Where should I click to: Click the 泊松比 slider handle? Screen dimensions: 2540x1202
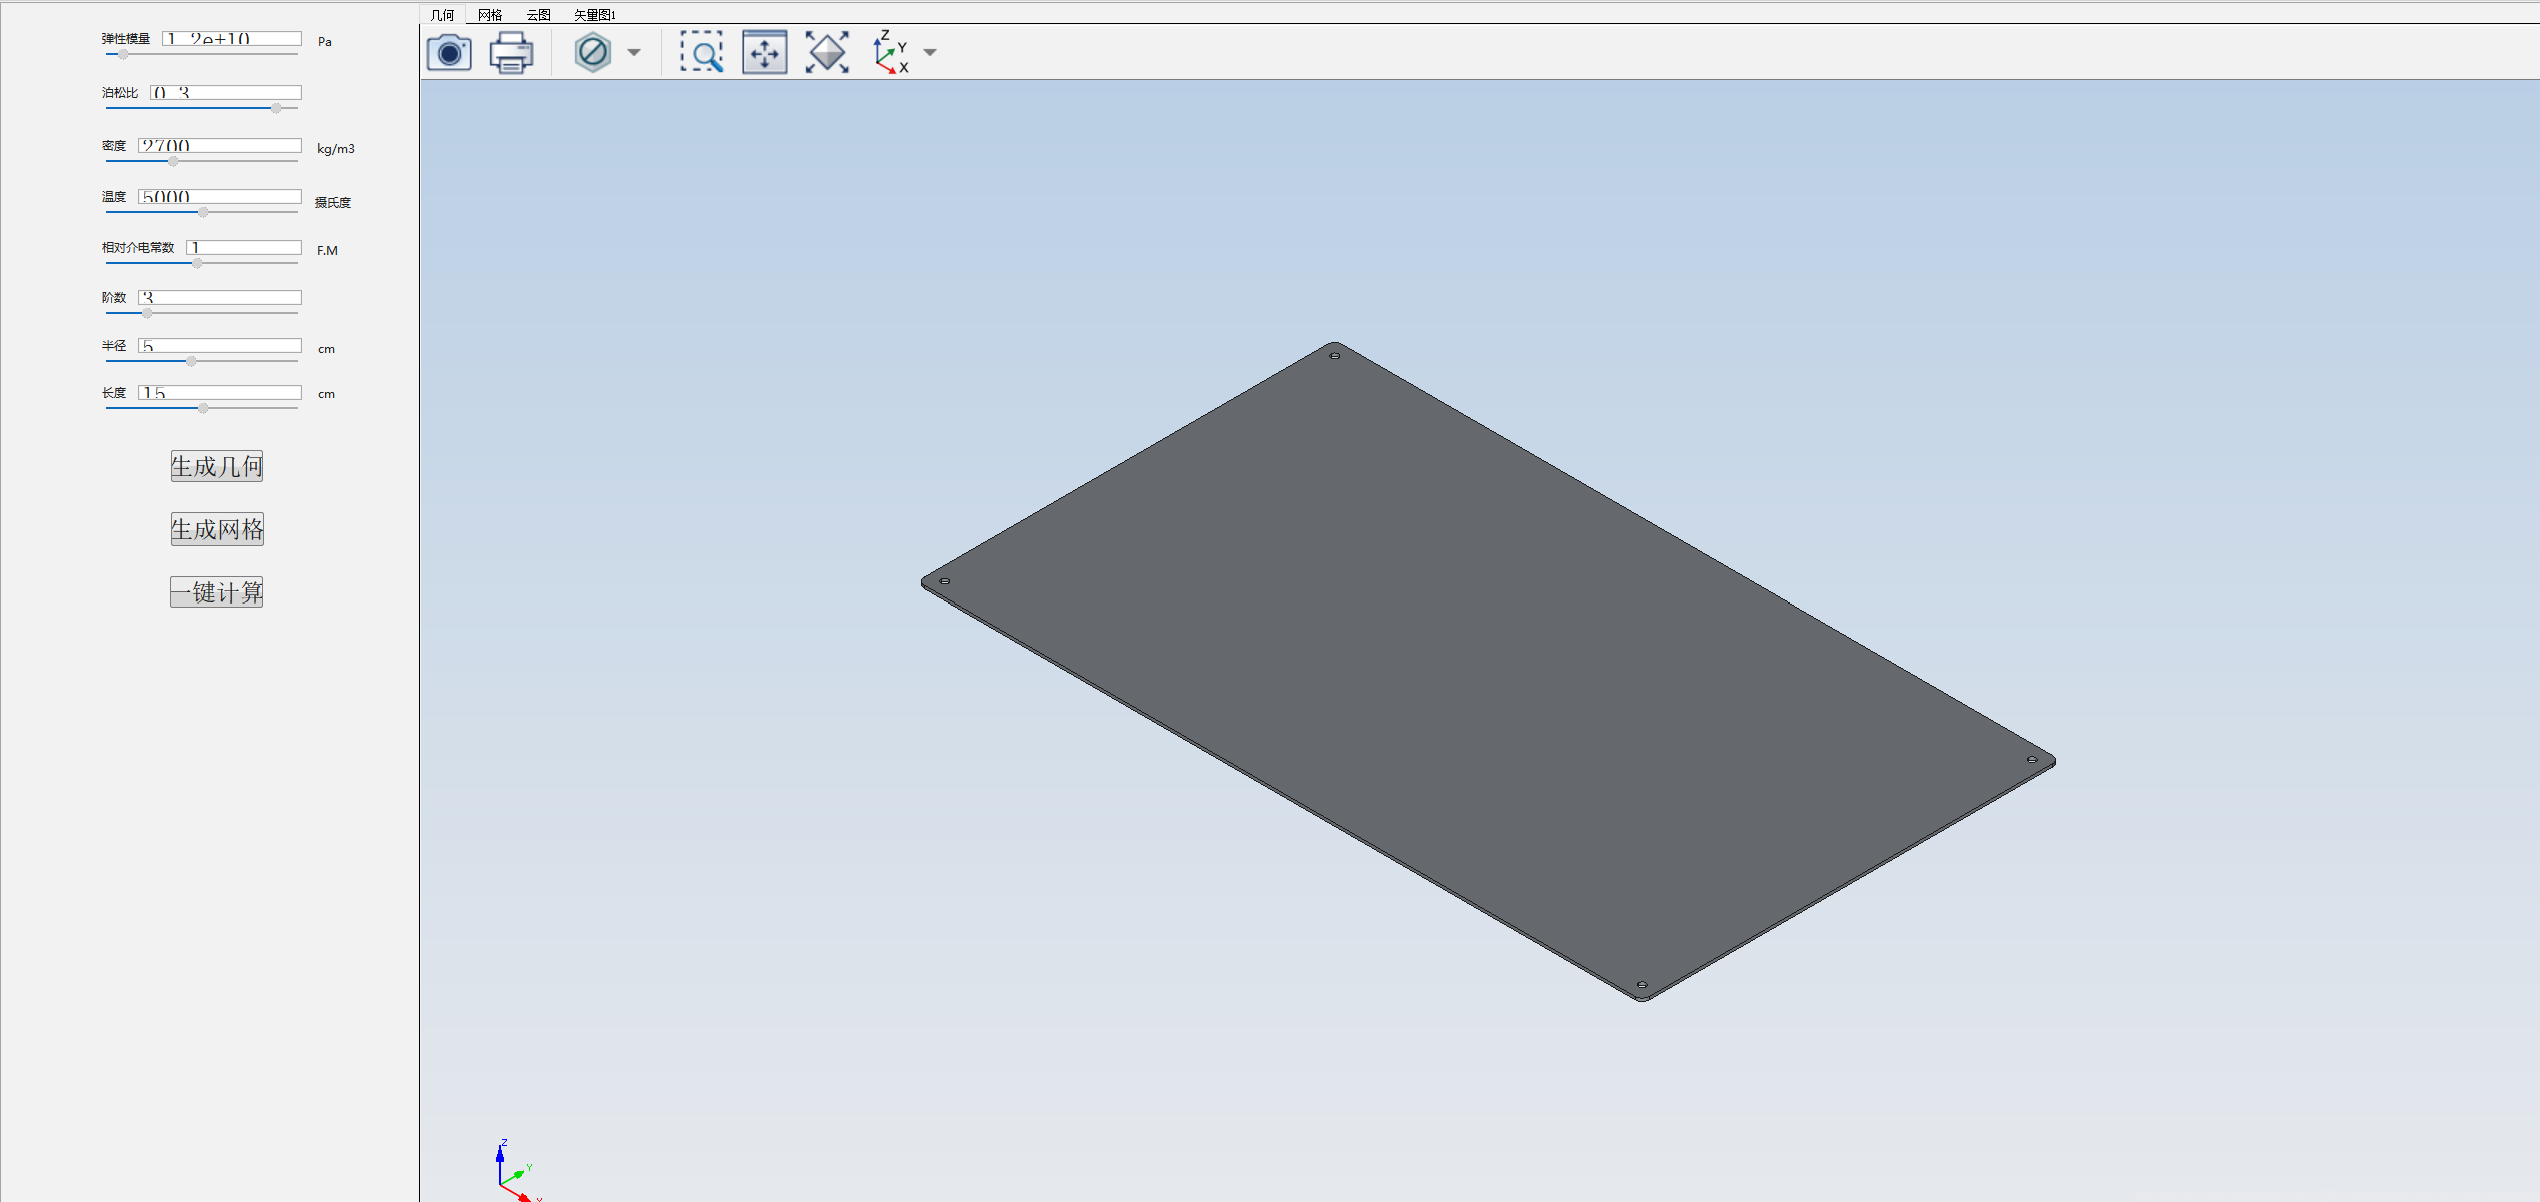coord(276,108)
